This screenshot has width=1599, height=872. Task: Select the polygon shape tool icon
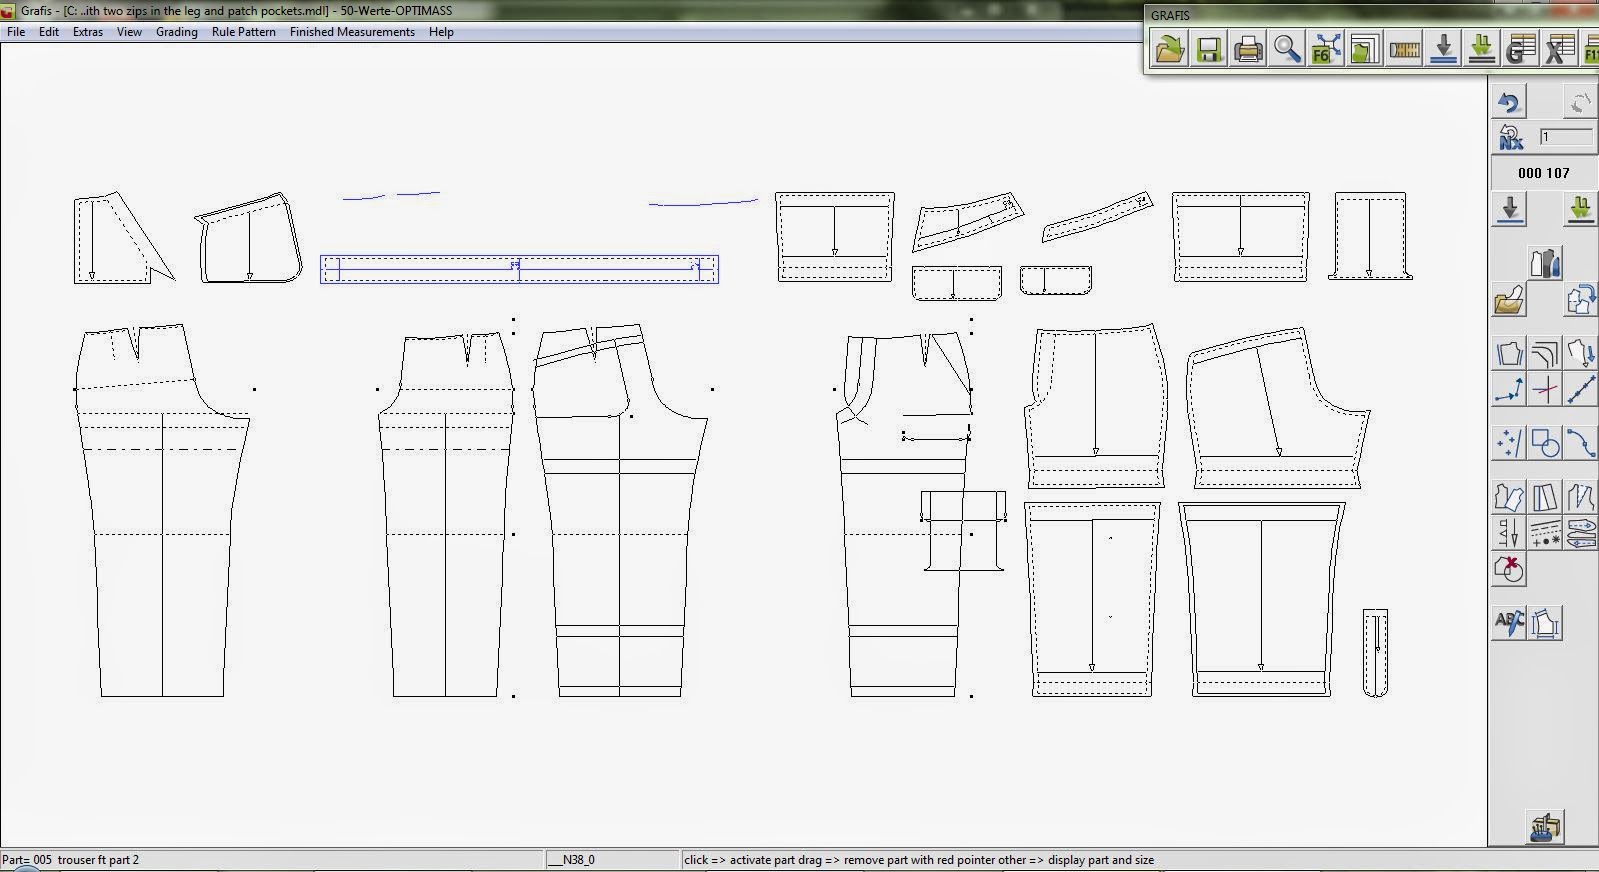tap(1509, 353)
